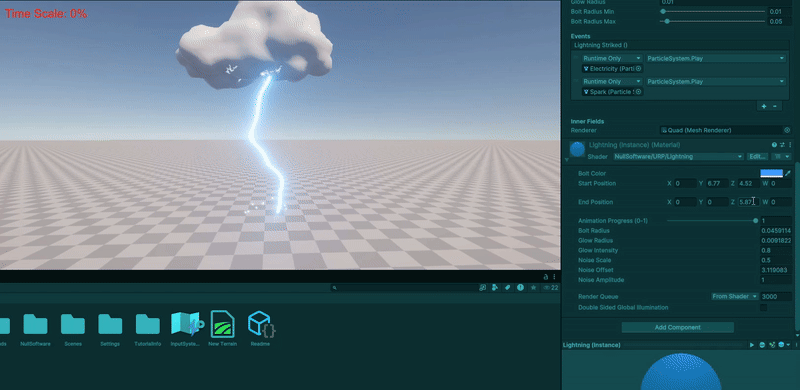Collapse the Lightning material foldout arrow
Image resolution: width=800 pixels, height=390 pixels.
click(567, 160)
